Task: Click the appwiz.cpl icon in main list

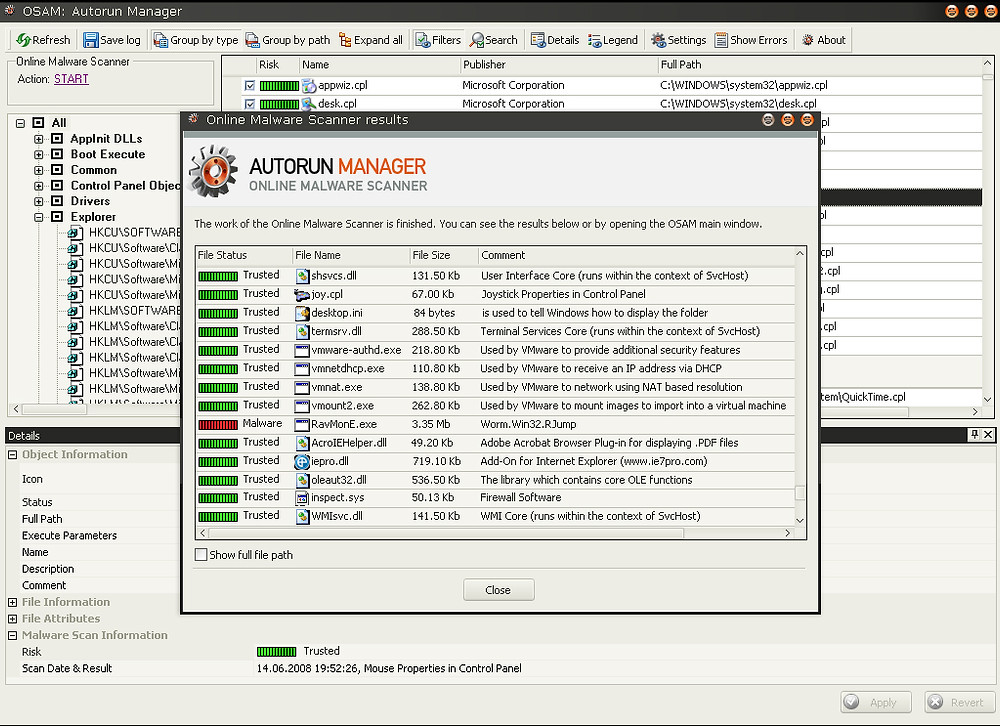Action: pyautogui.click(x=309, y=85)
